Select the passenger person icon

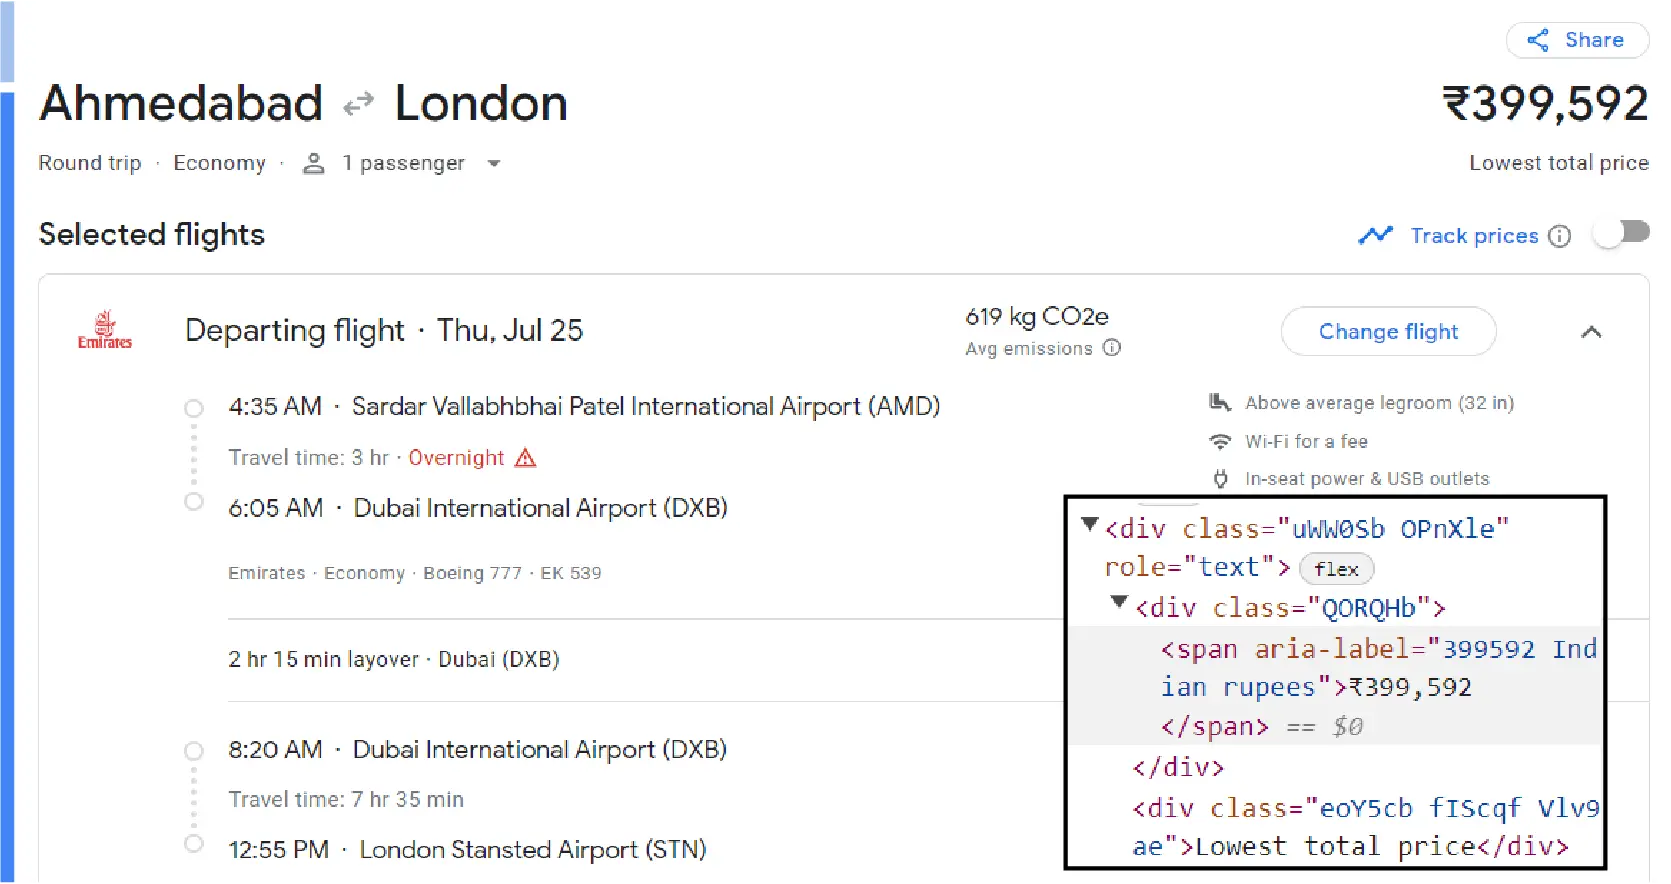[314, 163]
